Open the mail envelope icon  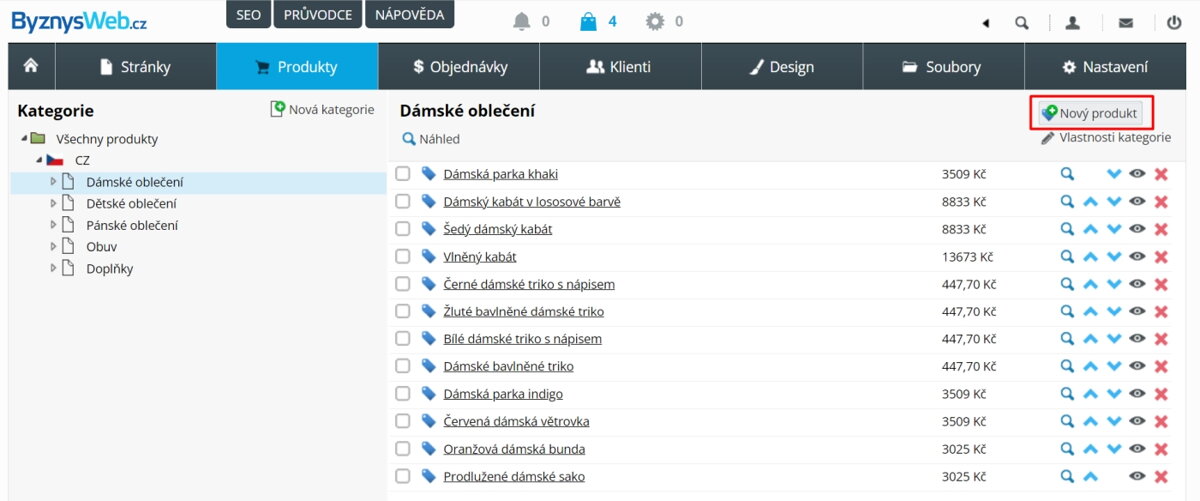pyautogui.click(x=1125, y=22)
